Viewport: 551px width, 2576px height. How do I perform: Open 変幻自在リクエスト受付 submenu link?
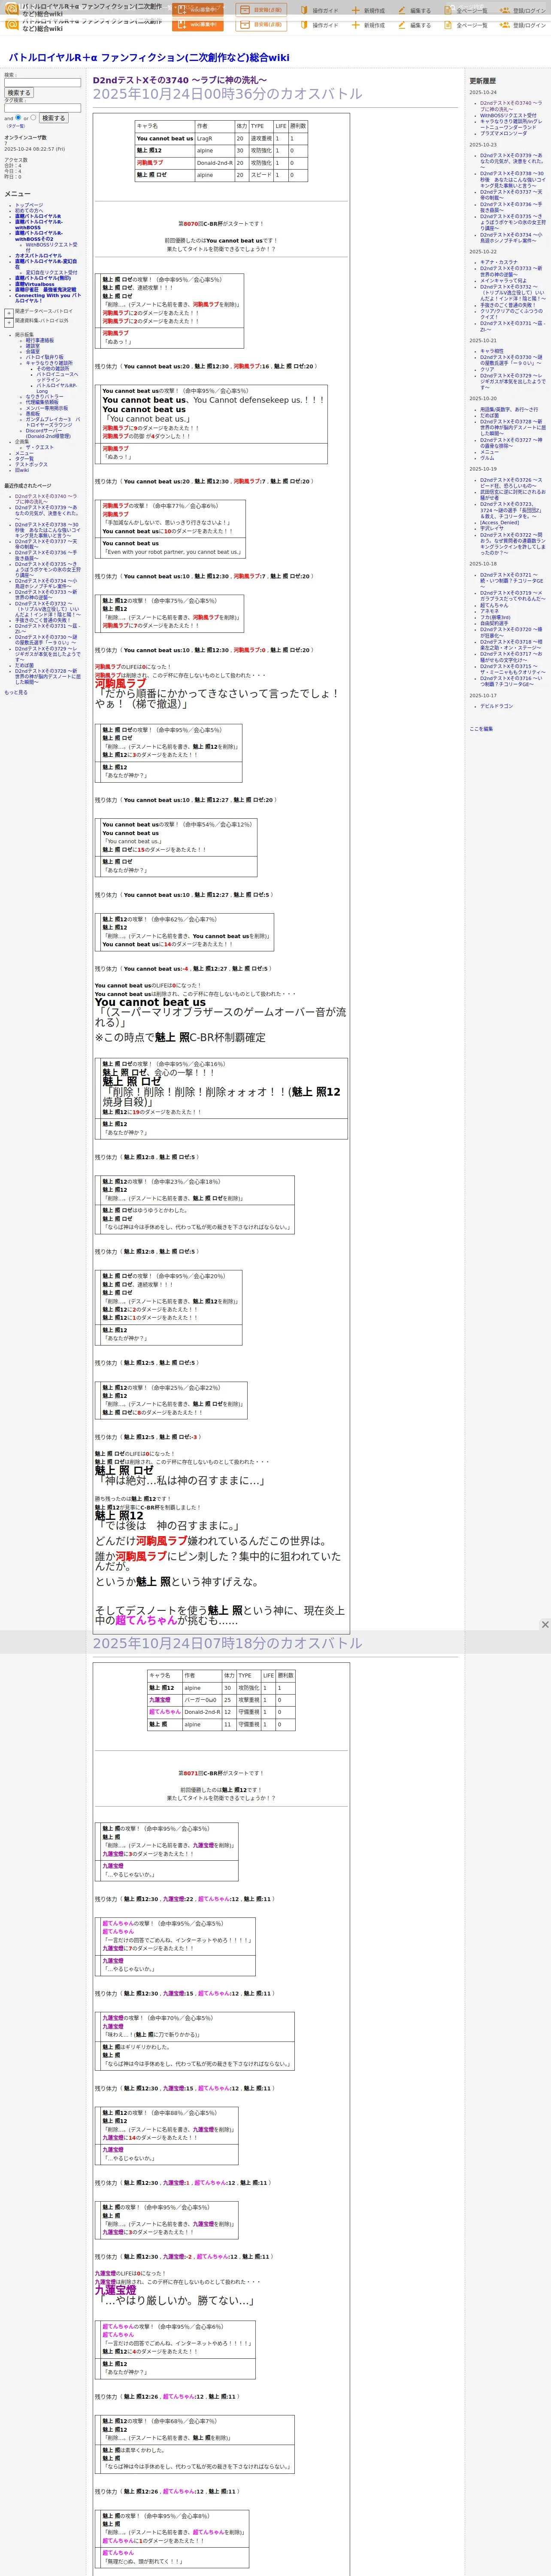pos(51,273)
